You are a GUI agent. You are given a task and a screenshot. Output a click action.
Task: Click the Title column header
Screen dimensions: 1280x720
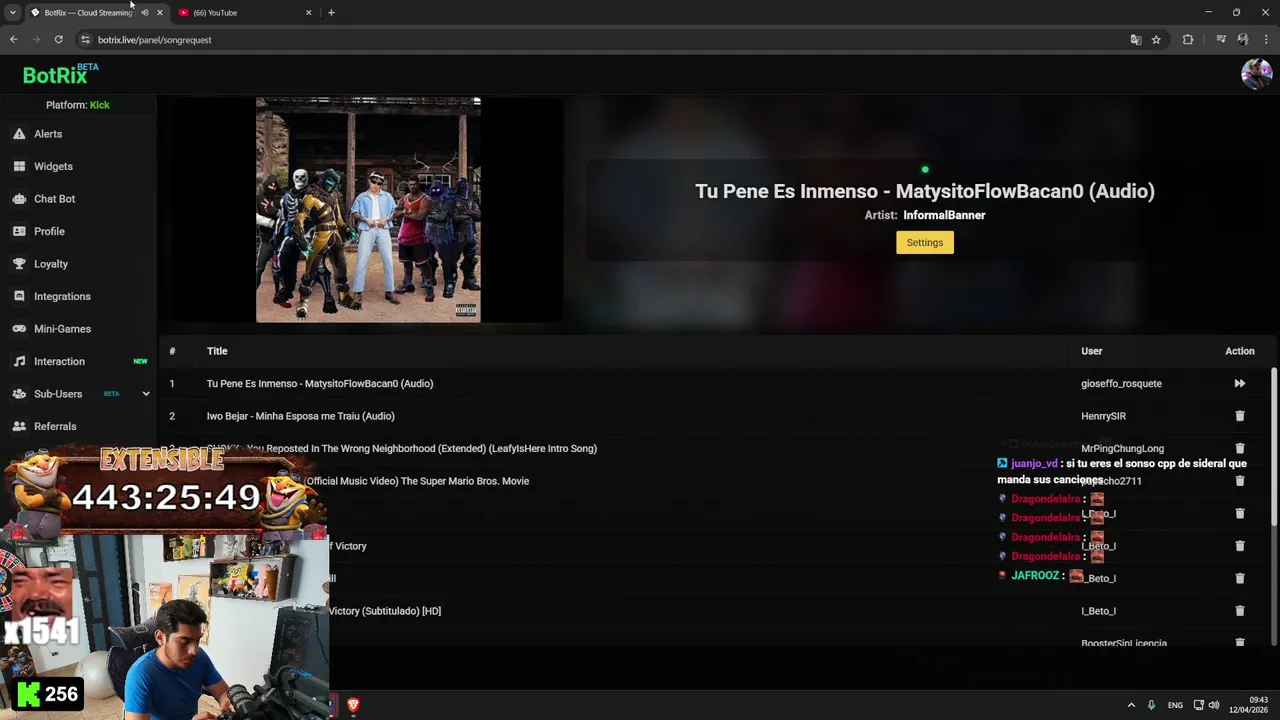point(217,351)
